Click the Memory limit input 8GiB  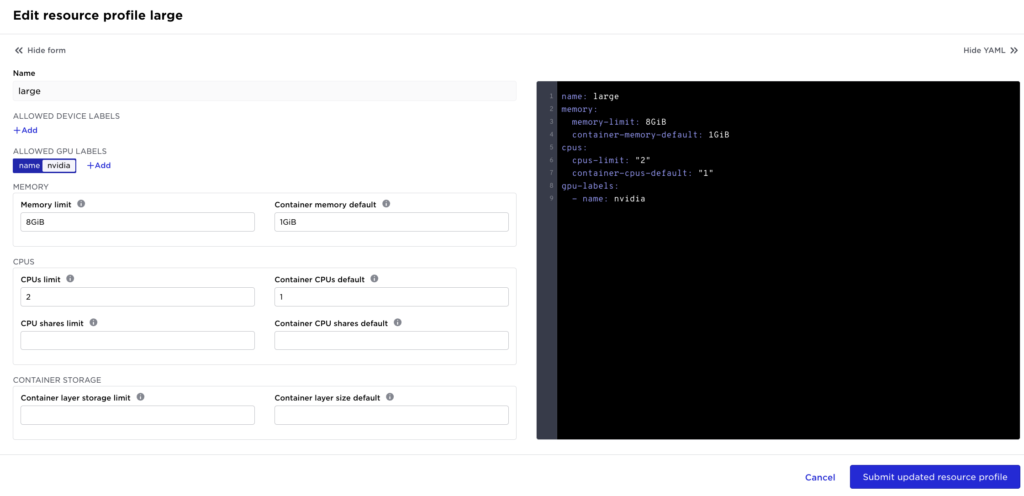[137, 222]
